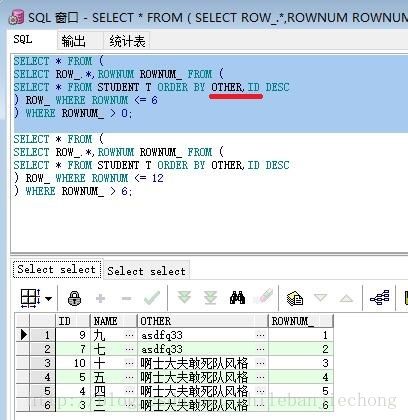Viewport: 408px width, 420px height.
Task: Expand the grid mode dropdown arrow
Action: [49, 298]
